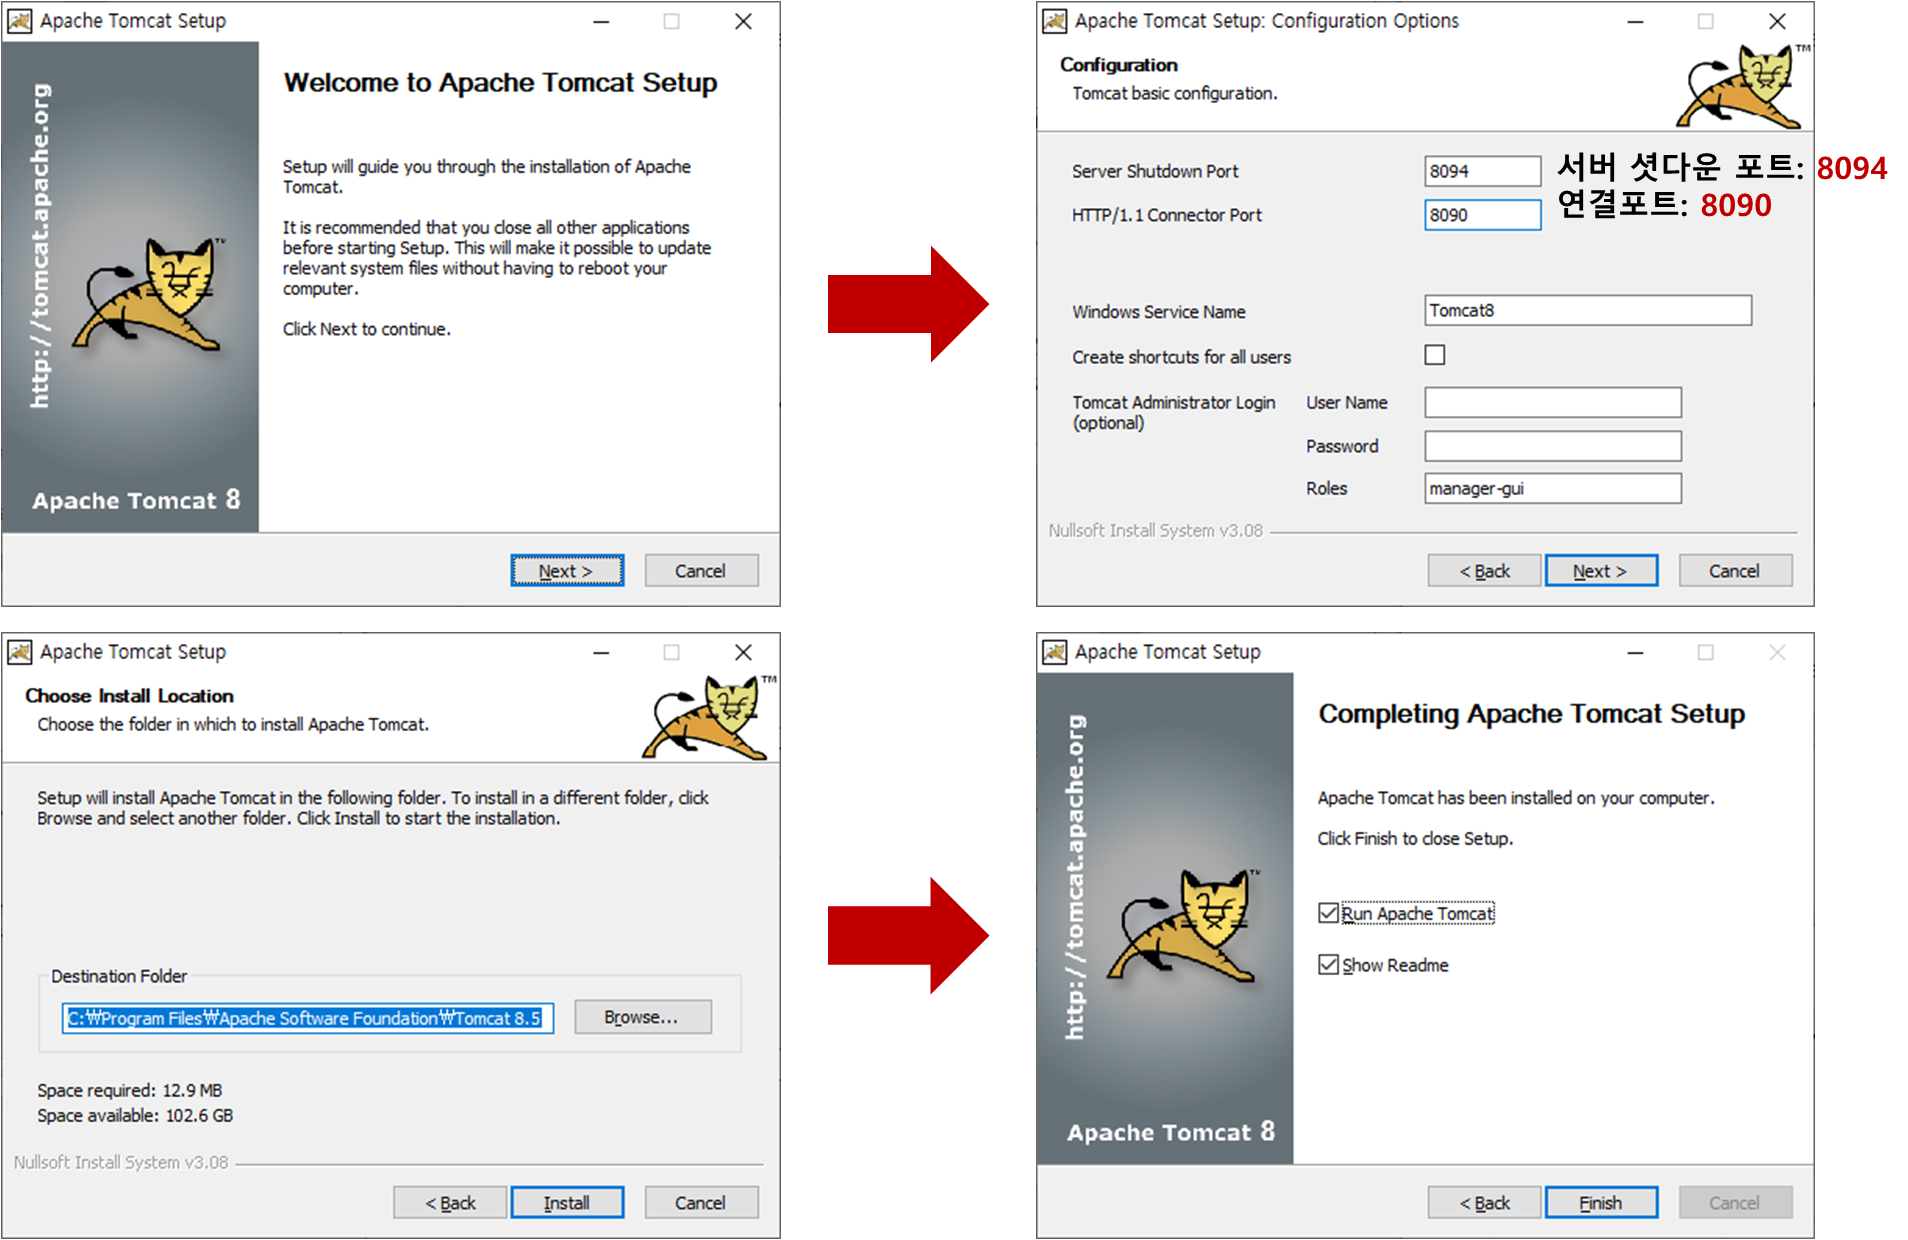
Task: Go Back in the Completing Setup window
Action: (x=1484, y=1203)
